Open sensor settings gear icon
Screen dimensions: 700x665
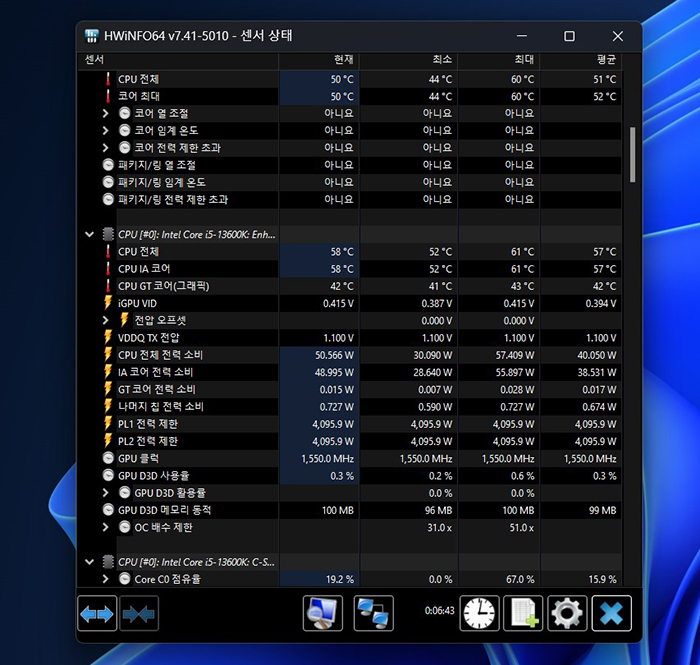click(x=567, y=613)
